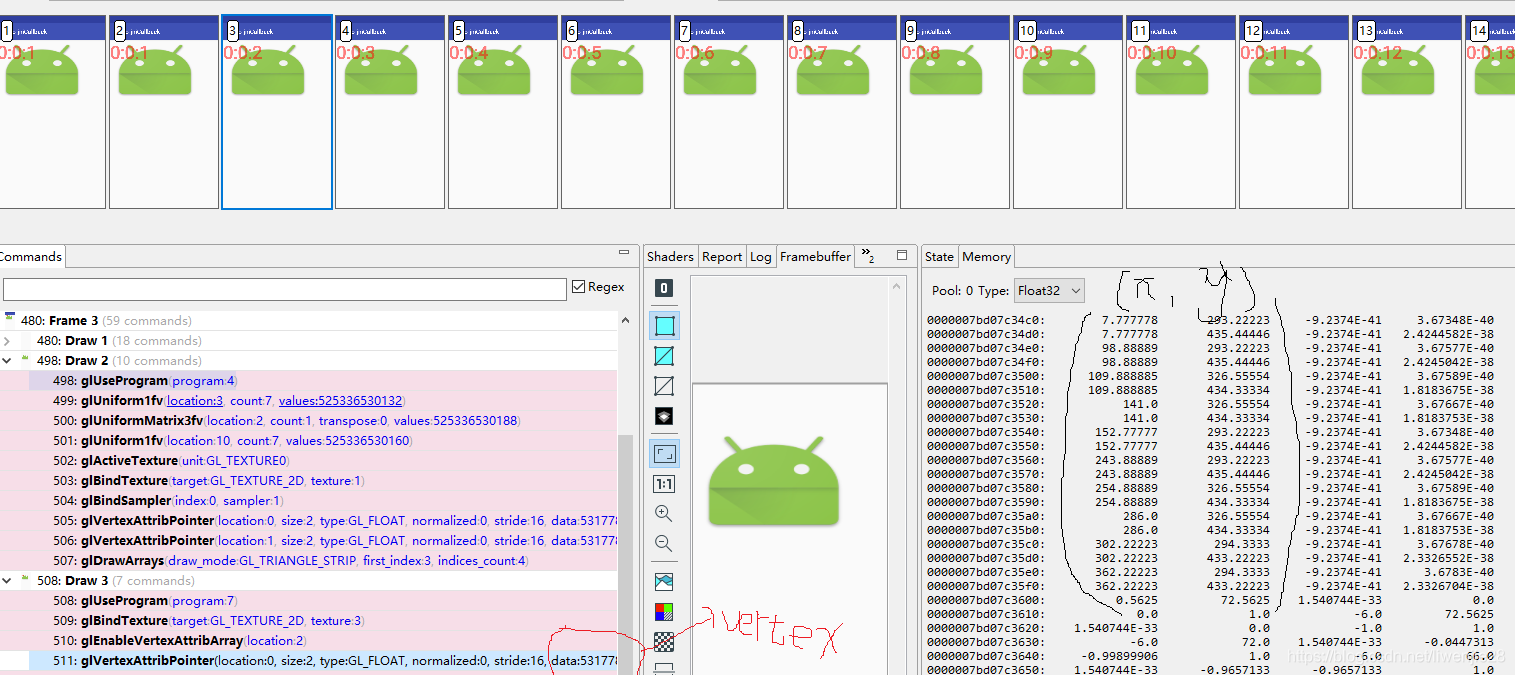Select frame thumbnail 13
The height and width of the screenshot is (675, 1515).
[1406, 112]
